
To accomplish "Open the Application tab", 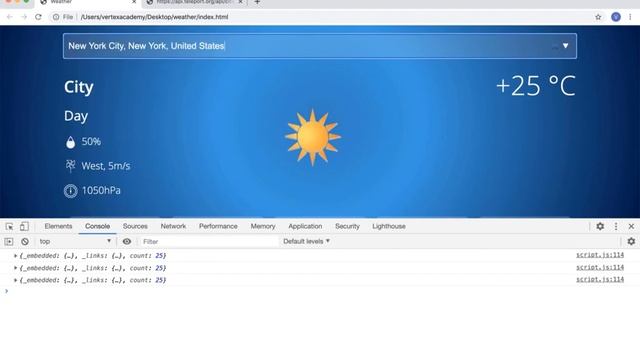I will 305,226.
